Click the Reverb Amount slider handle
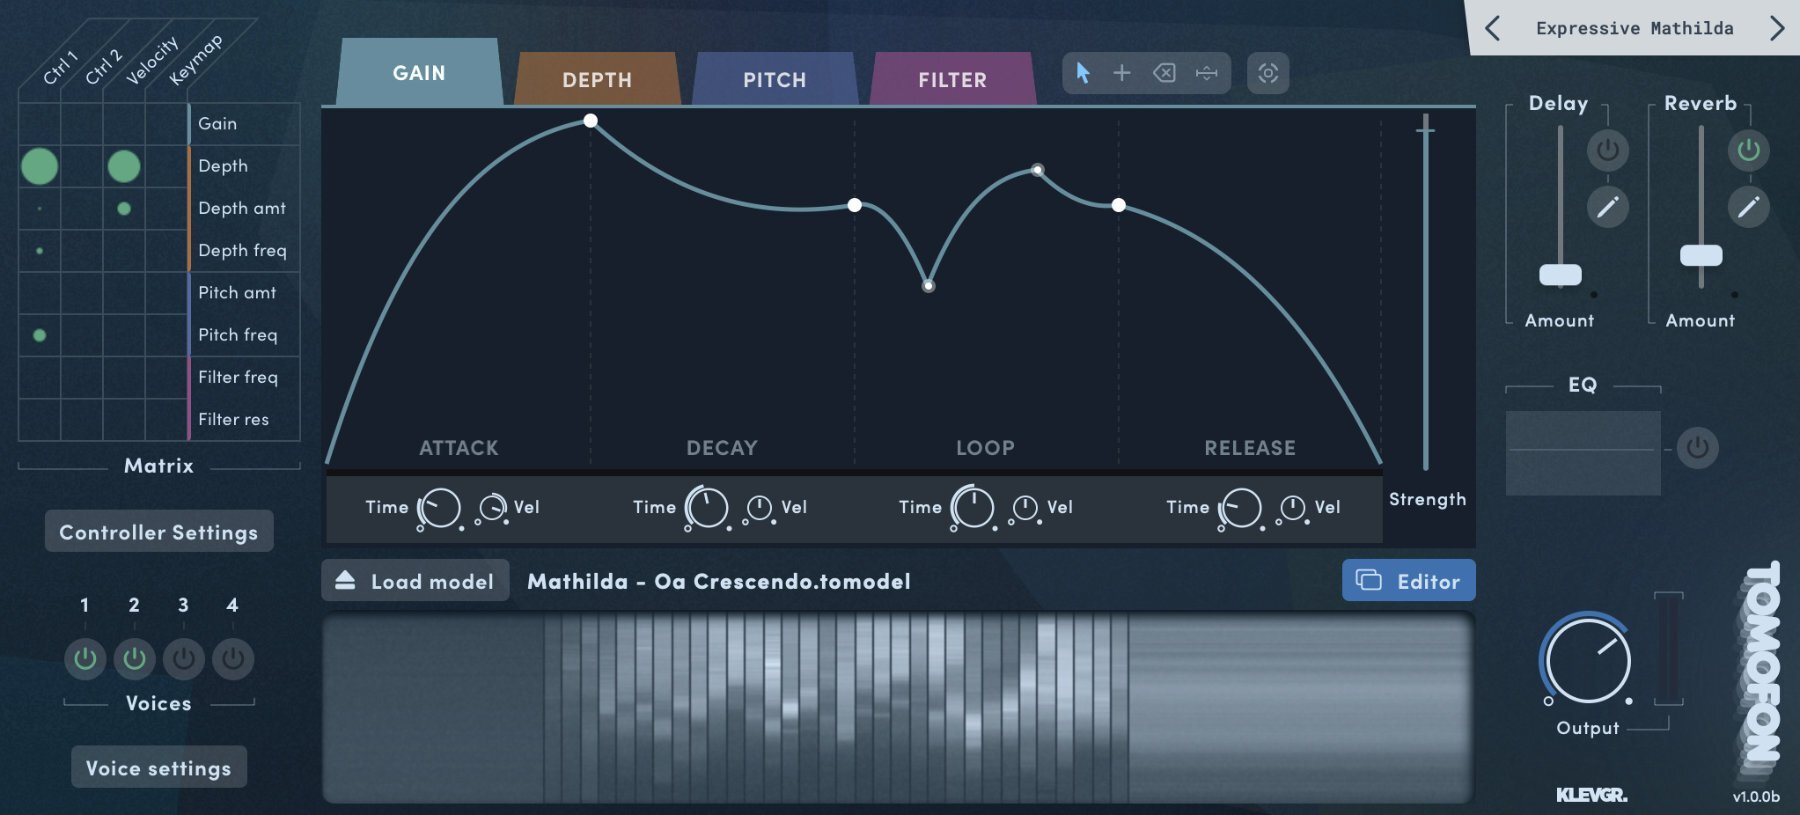 point(1700,256)
